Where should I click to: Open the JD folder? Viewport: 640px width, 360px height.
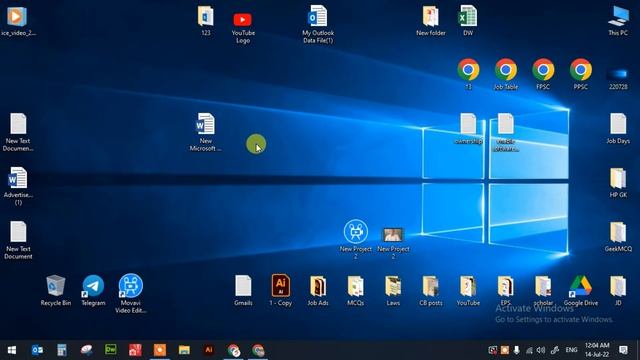618,286
